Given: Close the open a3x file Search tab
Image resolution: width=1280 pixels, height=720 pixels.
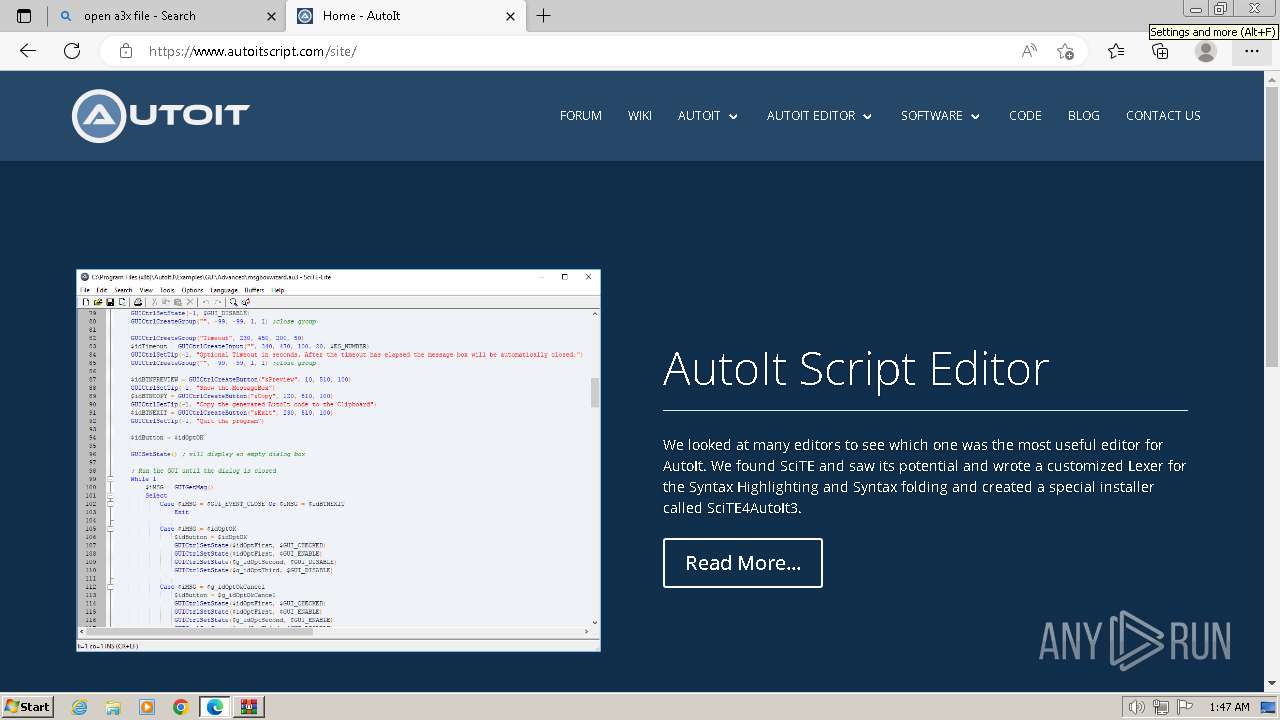Looking at the screenshot, I should click(x=270, y=16).
